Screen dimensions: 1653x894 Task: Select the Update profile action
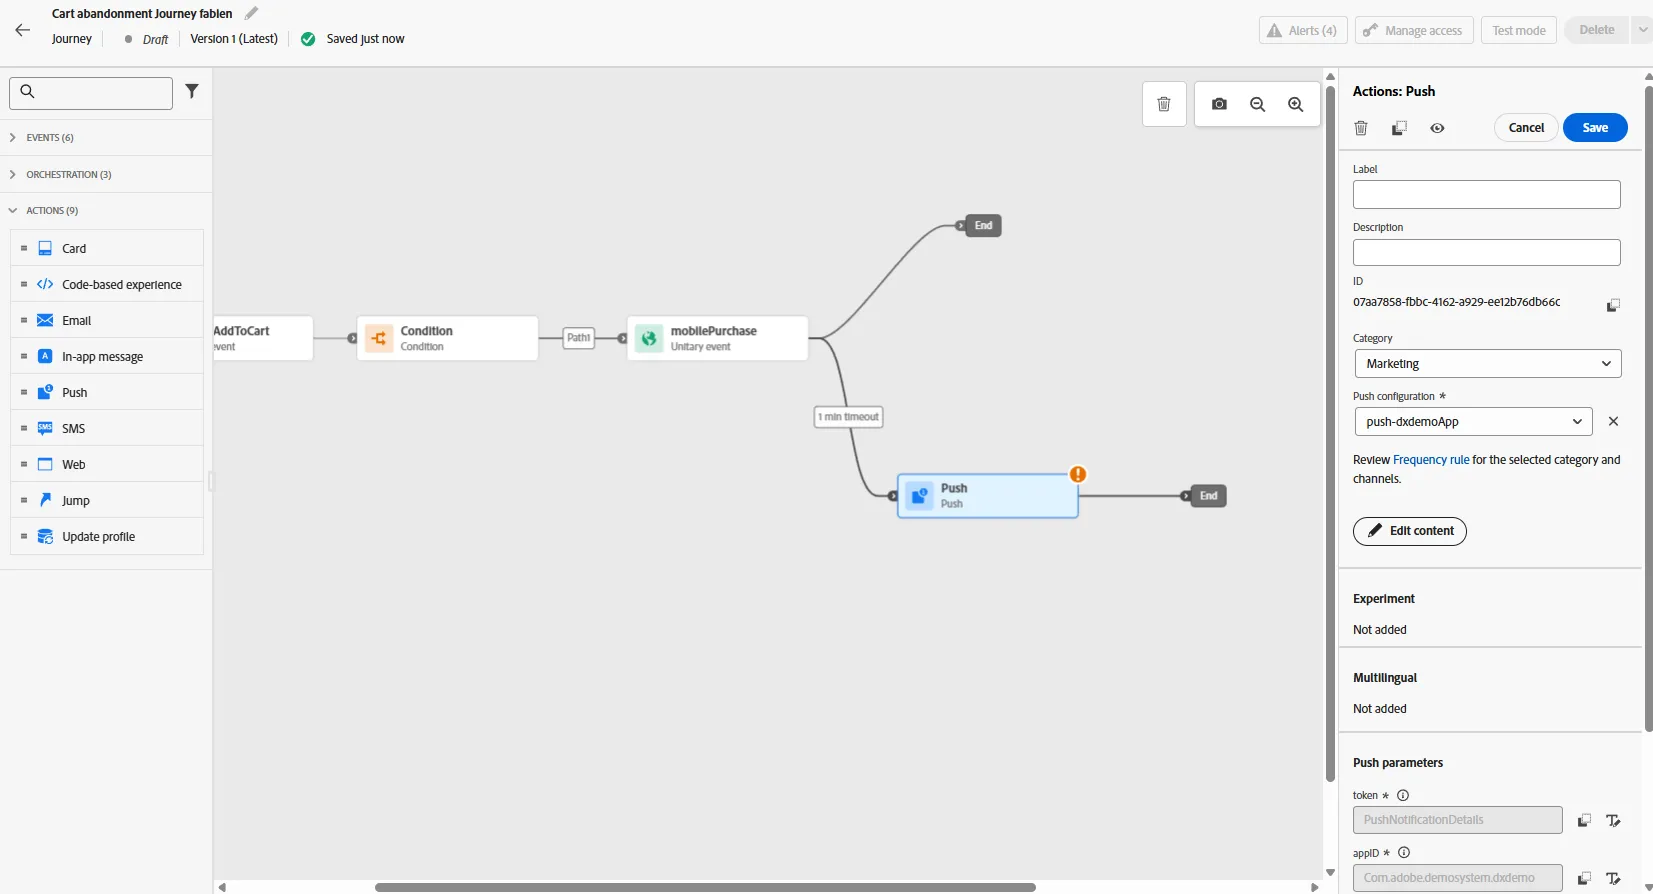tap(107, 536)
